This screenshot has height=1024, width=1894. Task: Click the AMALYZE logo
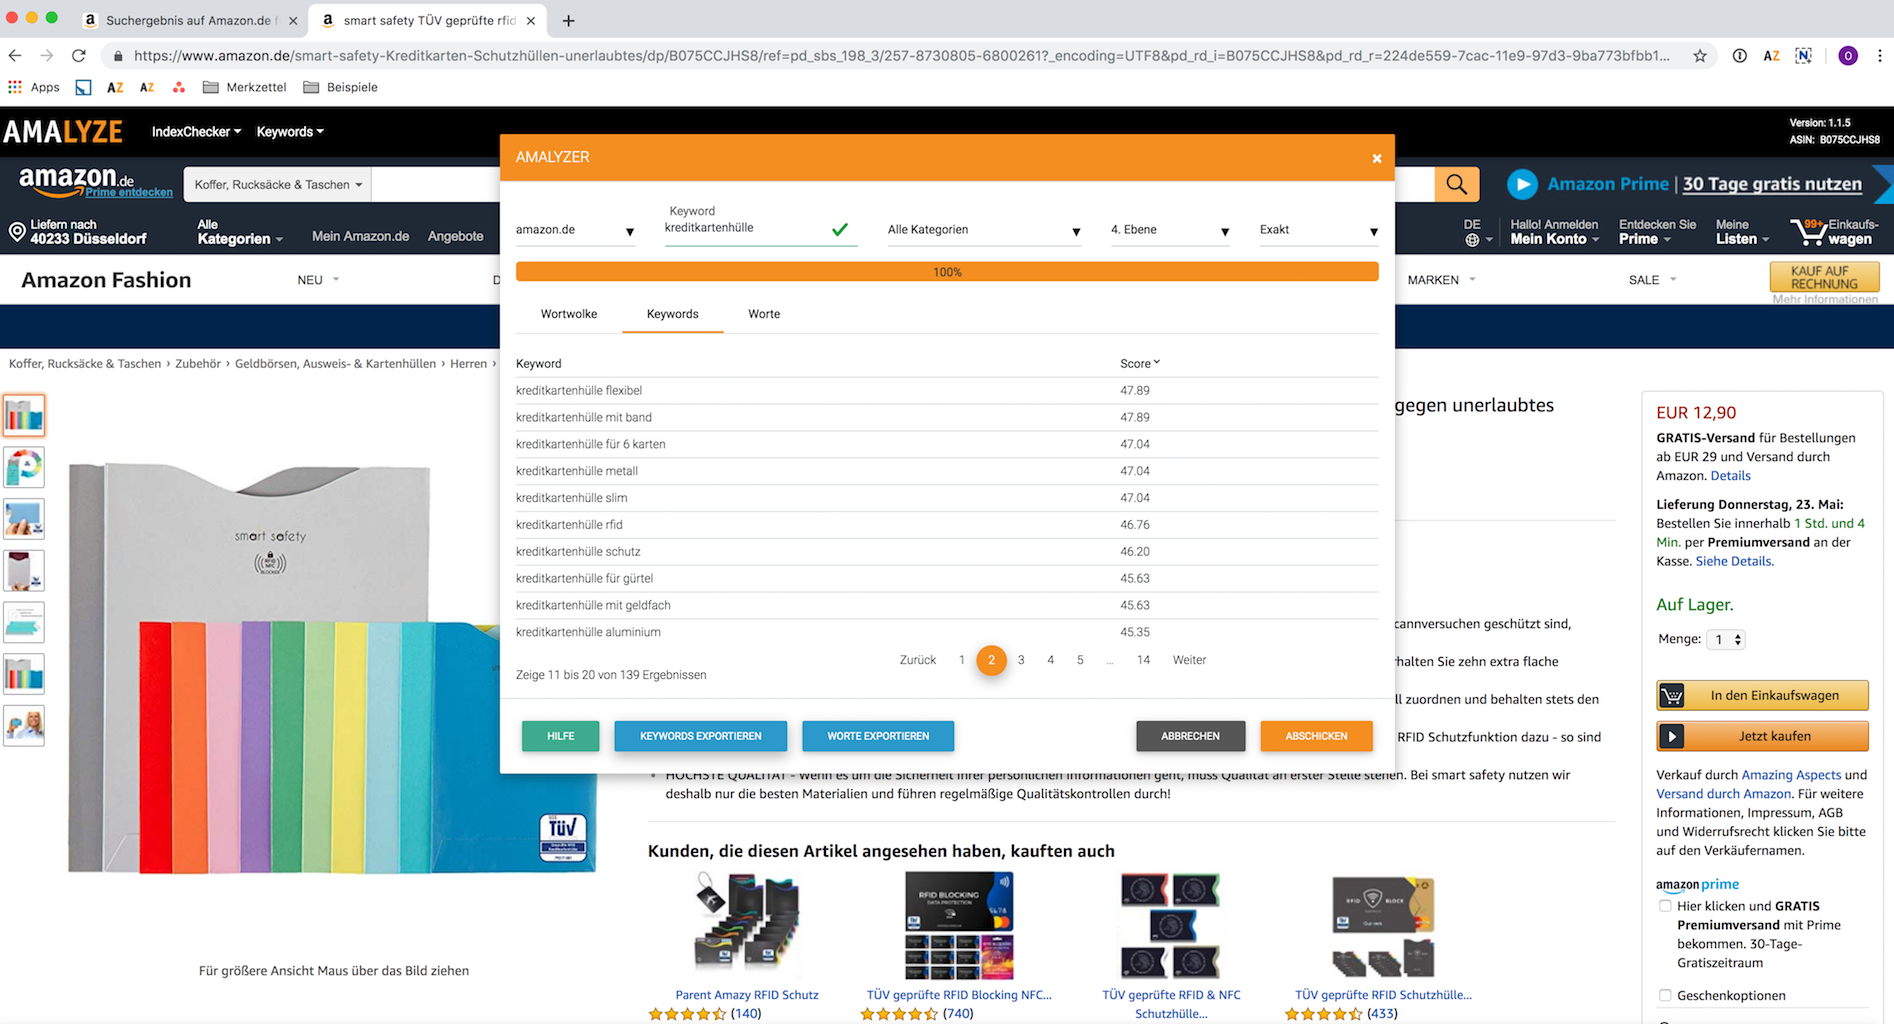(x=63, y=131)
